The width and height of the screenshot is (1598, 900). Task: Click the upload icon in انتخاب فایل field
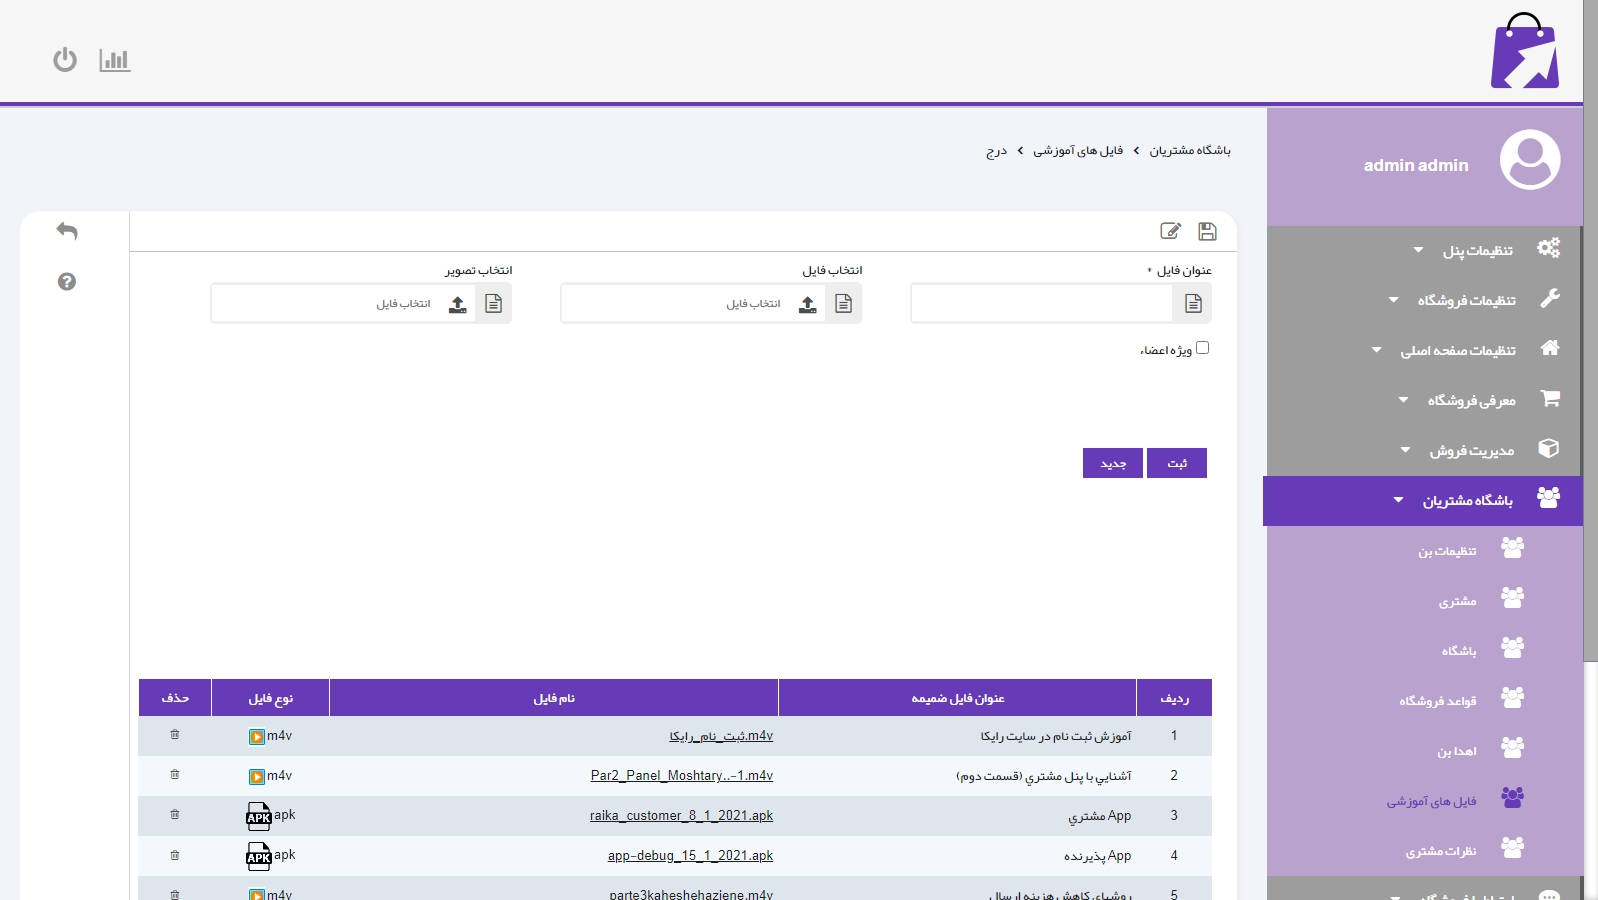(808, 304)
